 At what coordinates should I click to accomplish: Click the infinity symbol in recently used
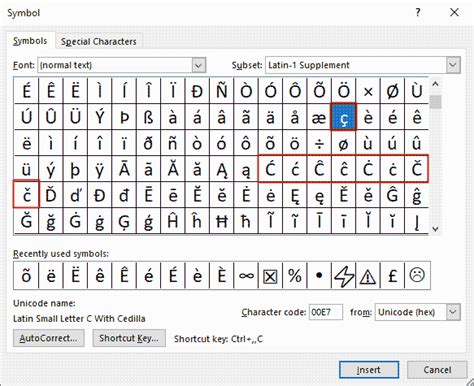[x=246, y=276]
